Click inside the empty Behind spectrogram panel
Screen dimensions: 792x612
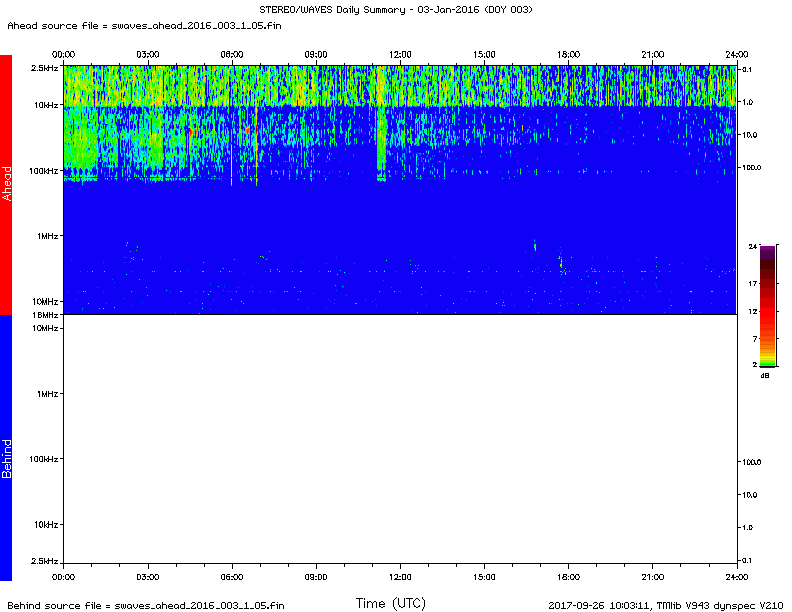400,445
